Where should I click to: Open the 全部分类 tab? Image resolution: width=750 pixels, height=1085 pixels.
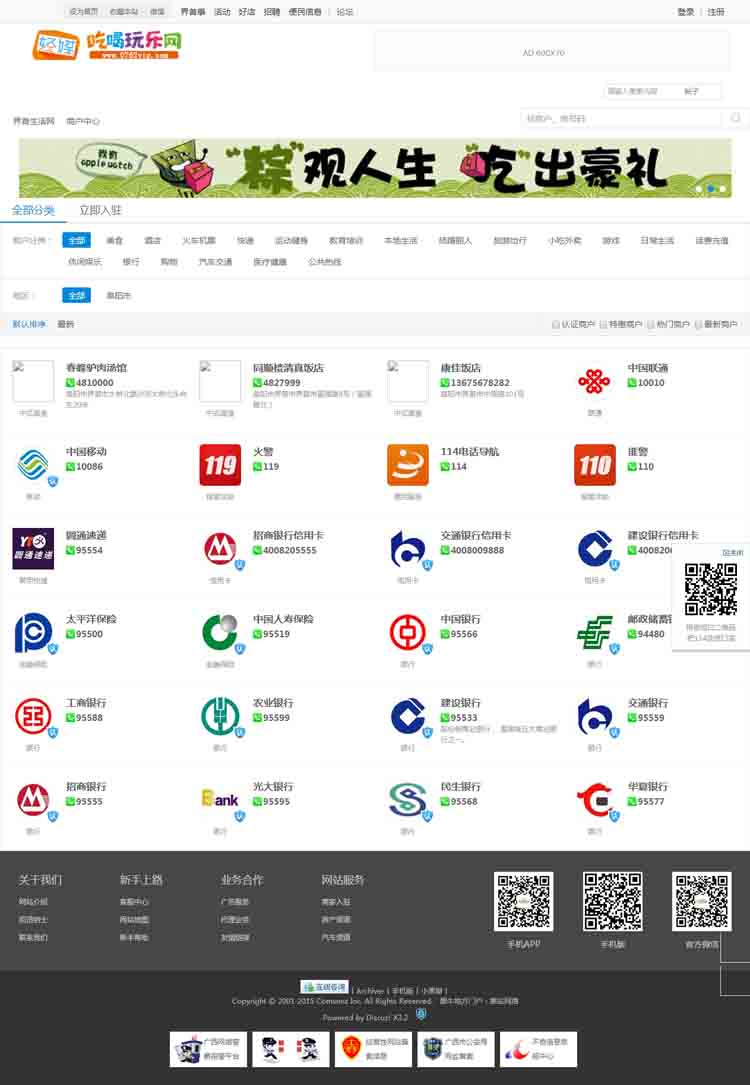(x=33, y=210)
